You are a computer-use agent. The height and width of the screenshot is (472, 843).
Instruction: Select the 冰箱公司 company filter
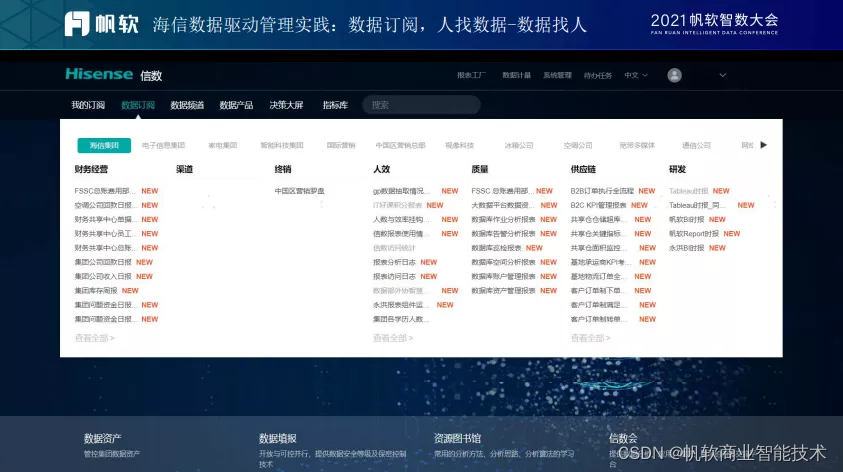[x=519, y=145]
